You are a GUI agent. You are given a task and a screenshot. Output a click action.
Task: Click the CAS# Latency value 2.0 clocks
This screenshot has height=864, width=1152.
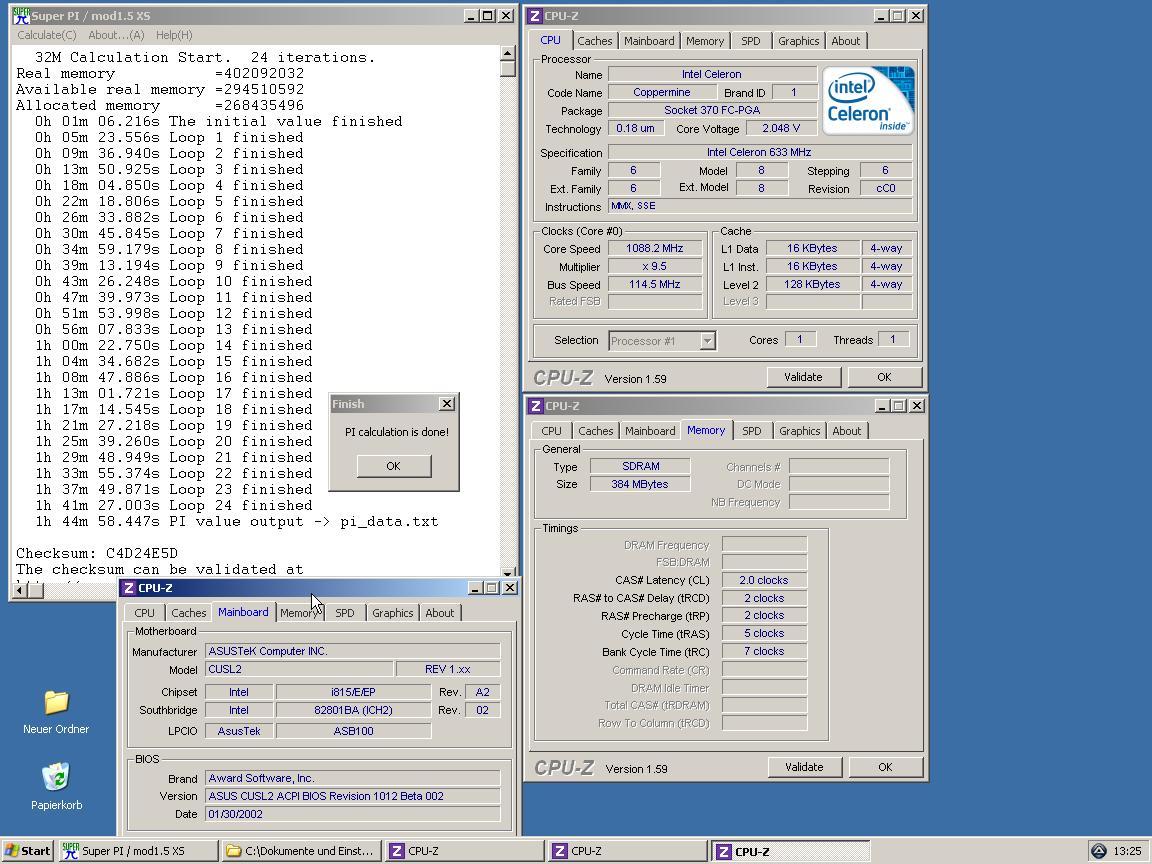click(x=764, y=580)
